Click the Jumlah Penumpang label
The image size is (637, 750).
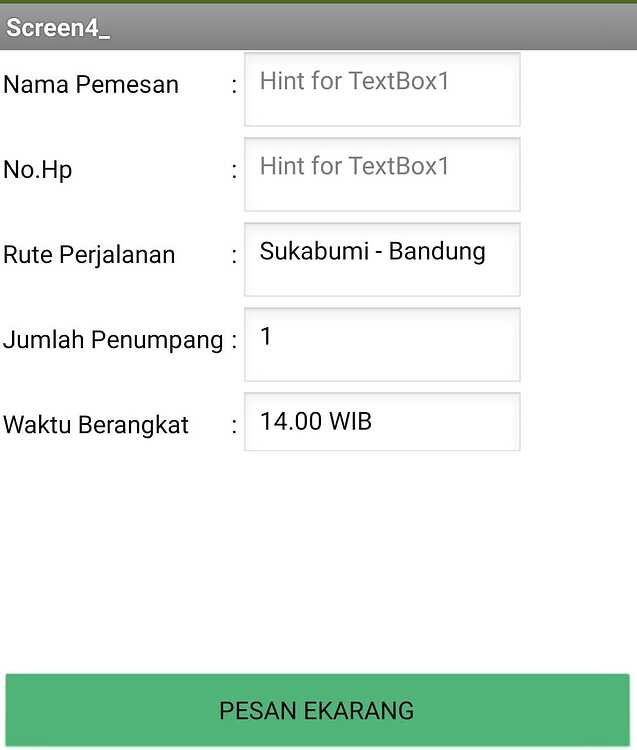[113, 340]
